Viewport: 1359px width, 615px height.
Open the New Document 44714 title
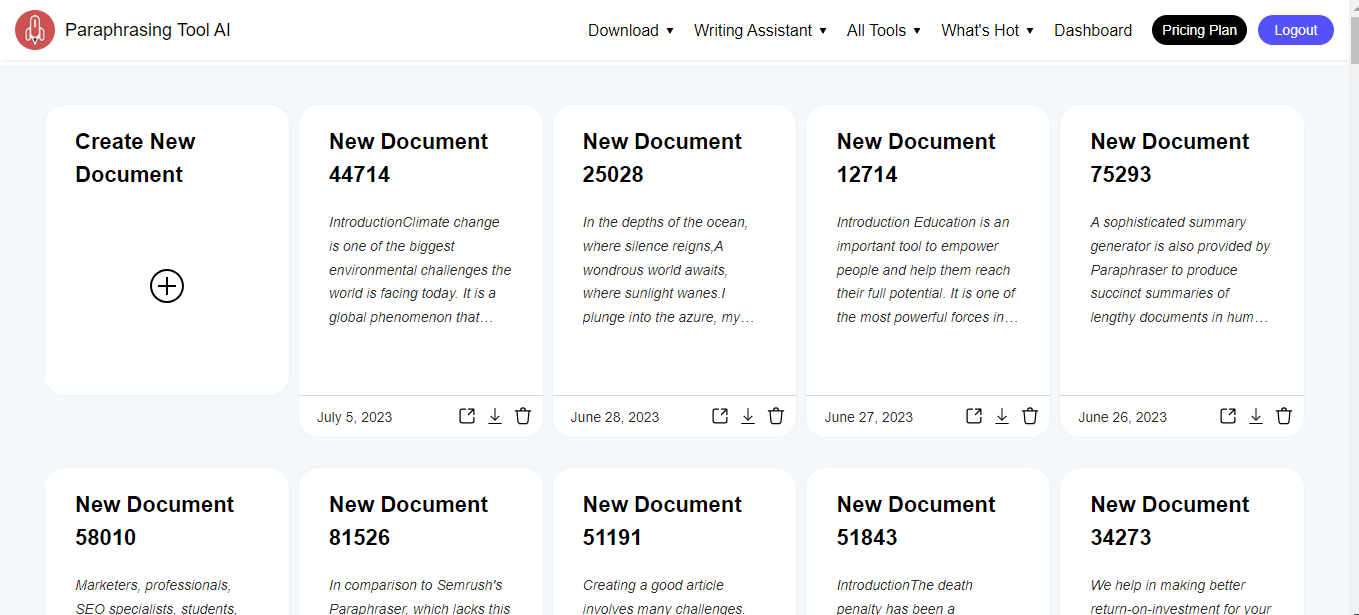(x=408, y=158)
